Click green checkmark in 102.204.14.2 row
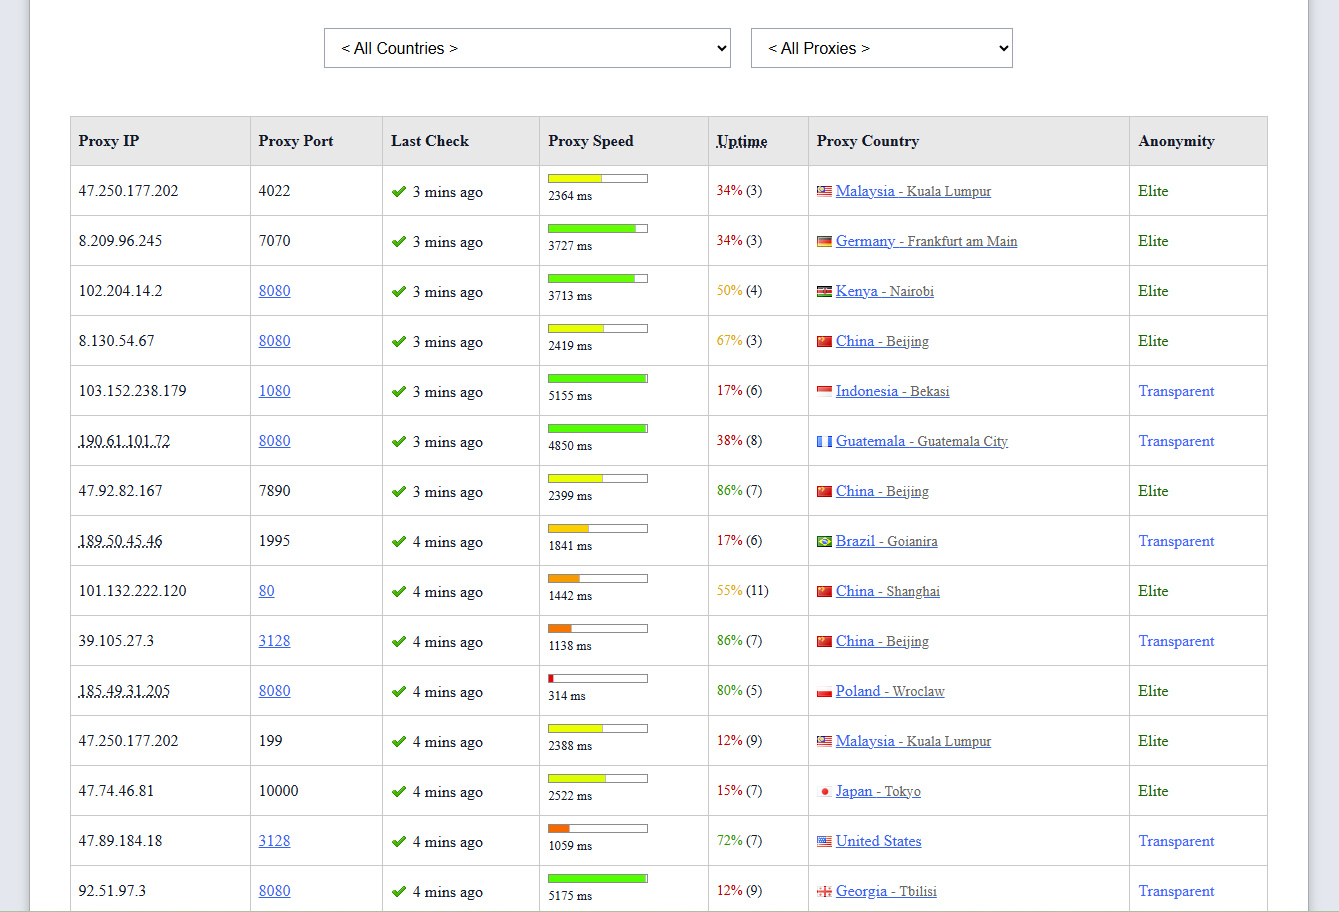Image resolution: width=1339 pixels, height=912 pixels. coord(399,291)
